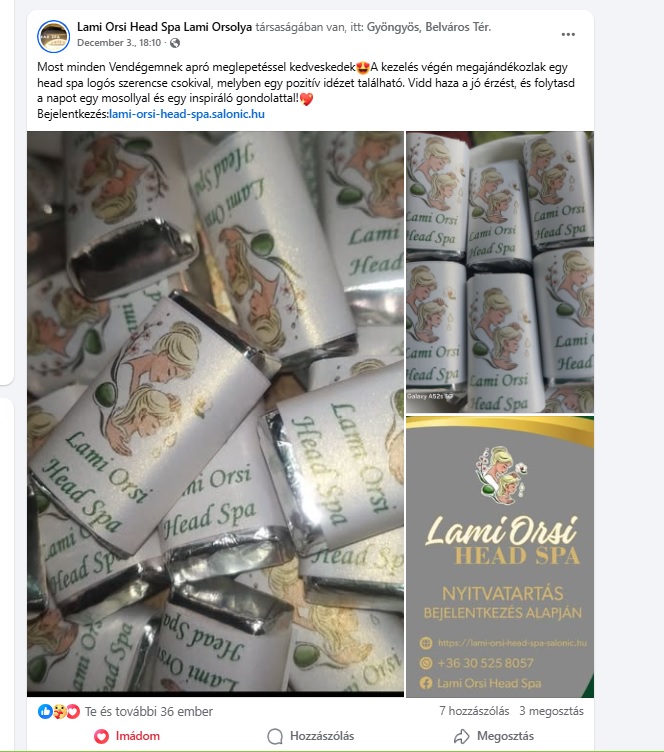The image size is (664, 752).
Task: Open the Gyöngyös, Belváros Tér location link
Action: [429, 27]
